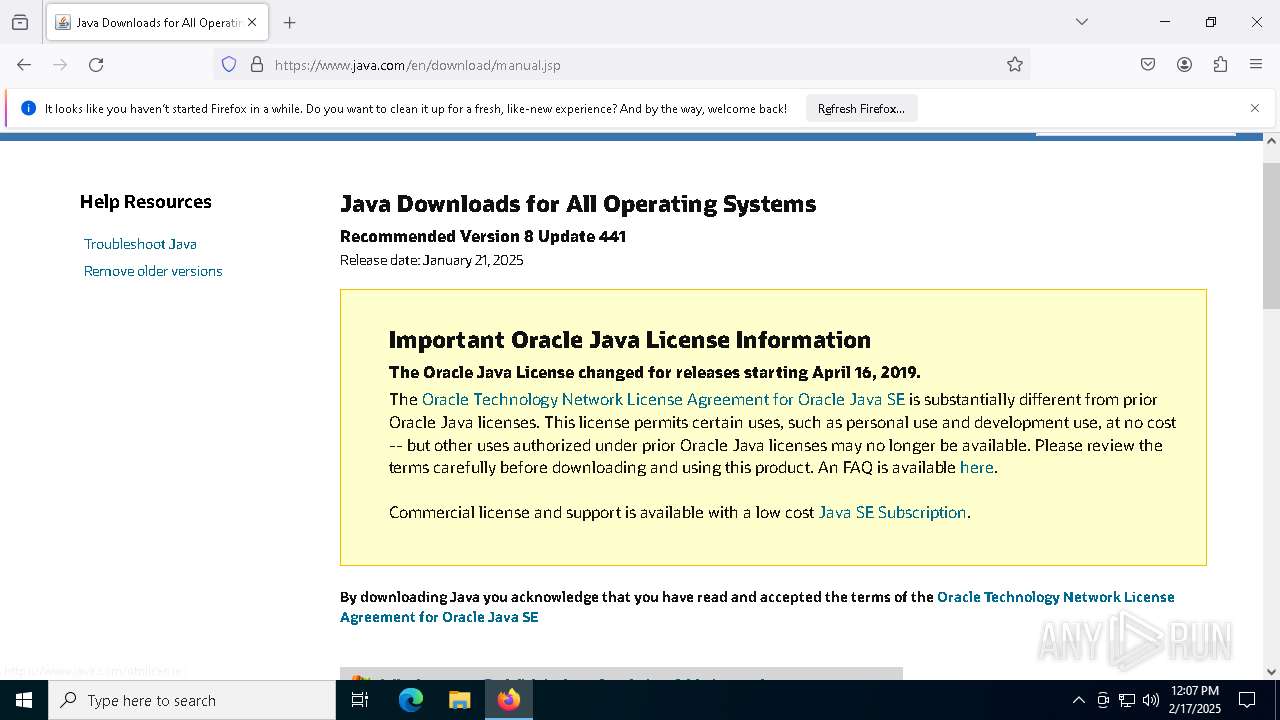Screen dimensions: 1280x720
Task: Click the Refresh Firefox button
Action: pos(861,108)
